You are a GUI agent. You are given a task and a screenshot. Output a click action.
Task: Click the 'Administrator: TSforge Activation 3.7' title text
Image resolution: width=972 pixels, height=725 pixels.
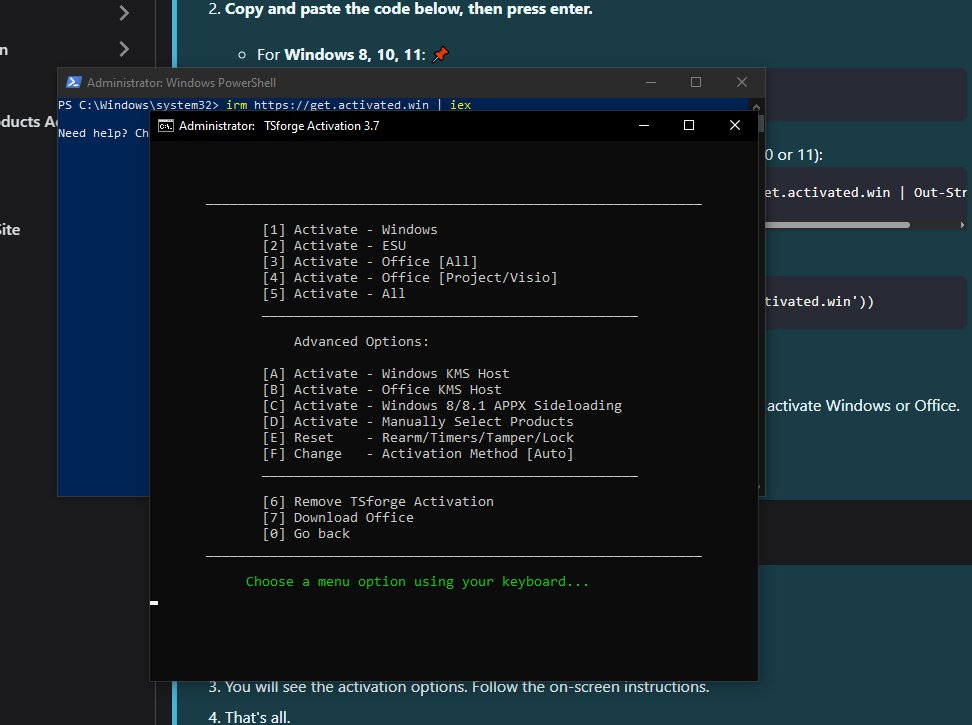(x=279, y=126)
